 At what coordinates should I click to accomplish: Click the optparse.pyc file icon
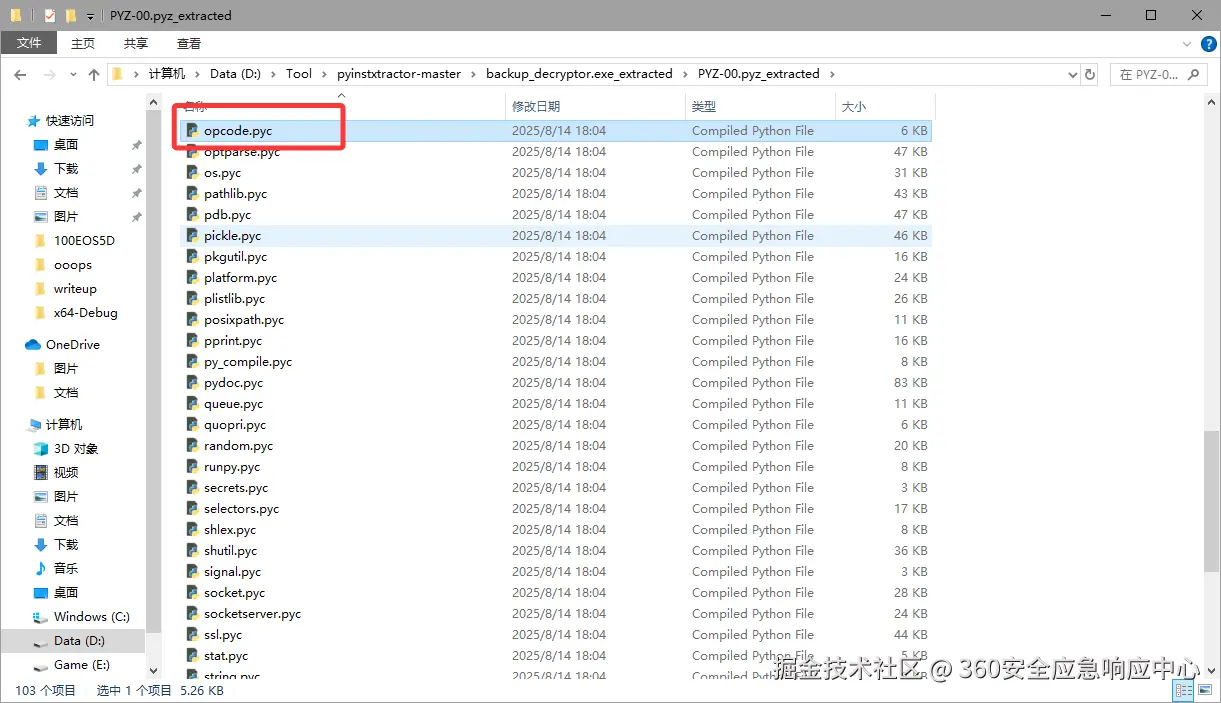192,152
